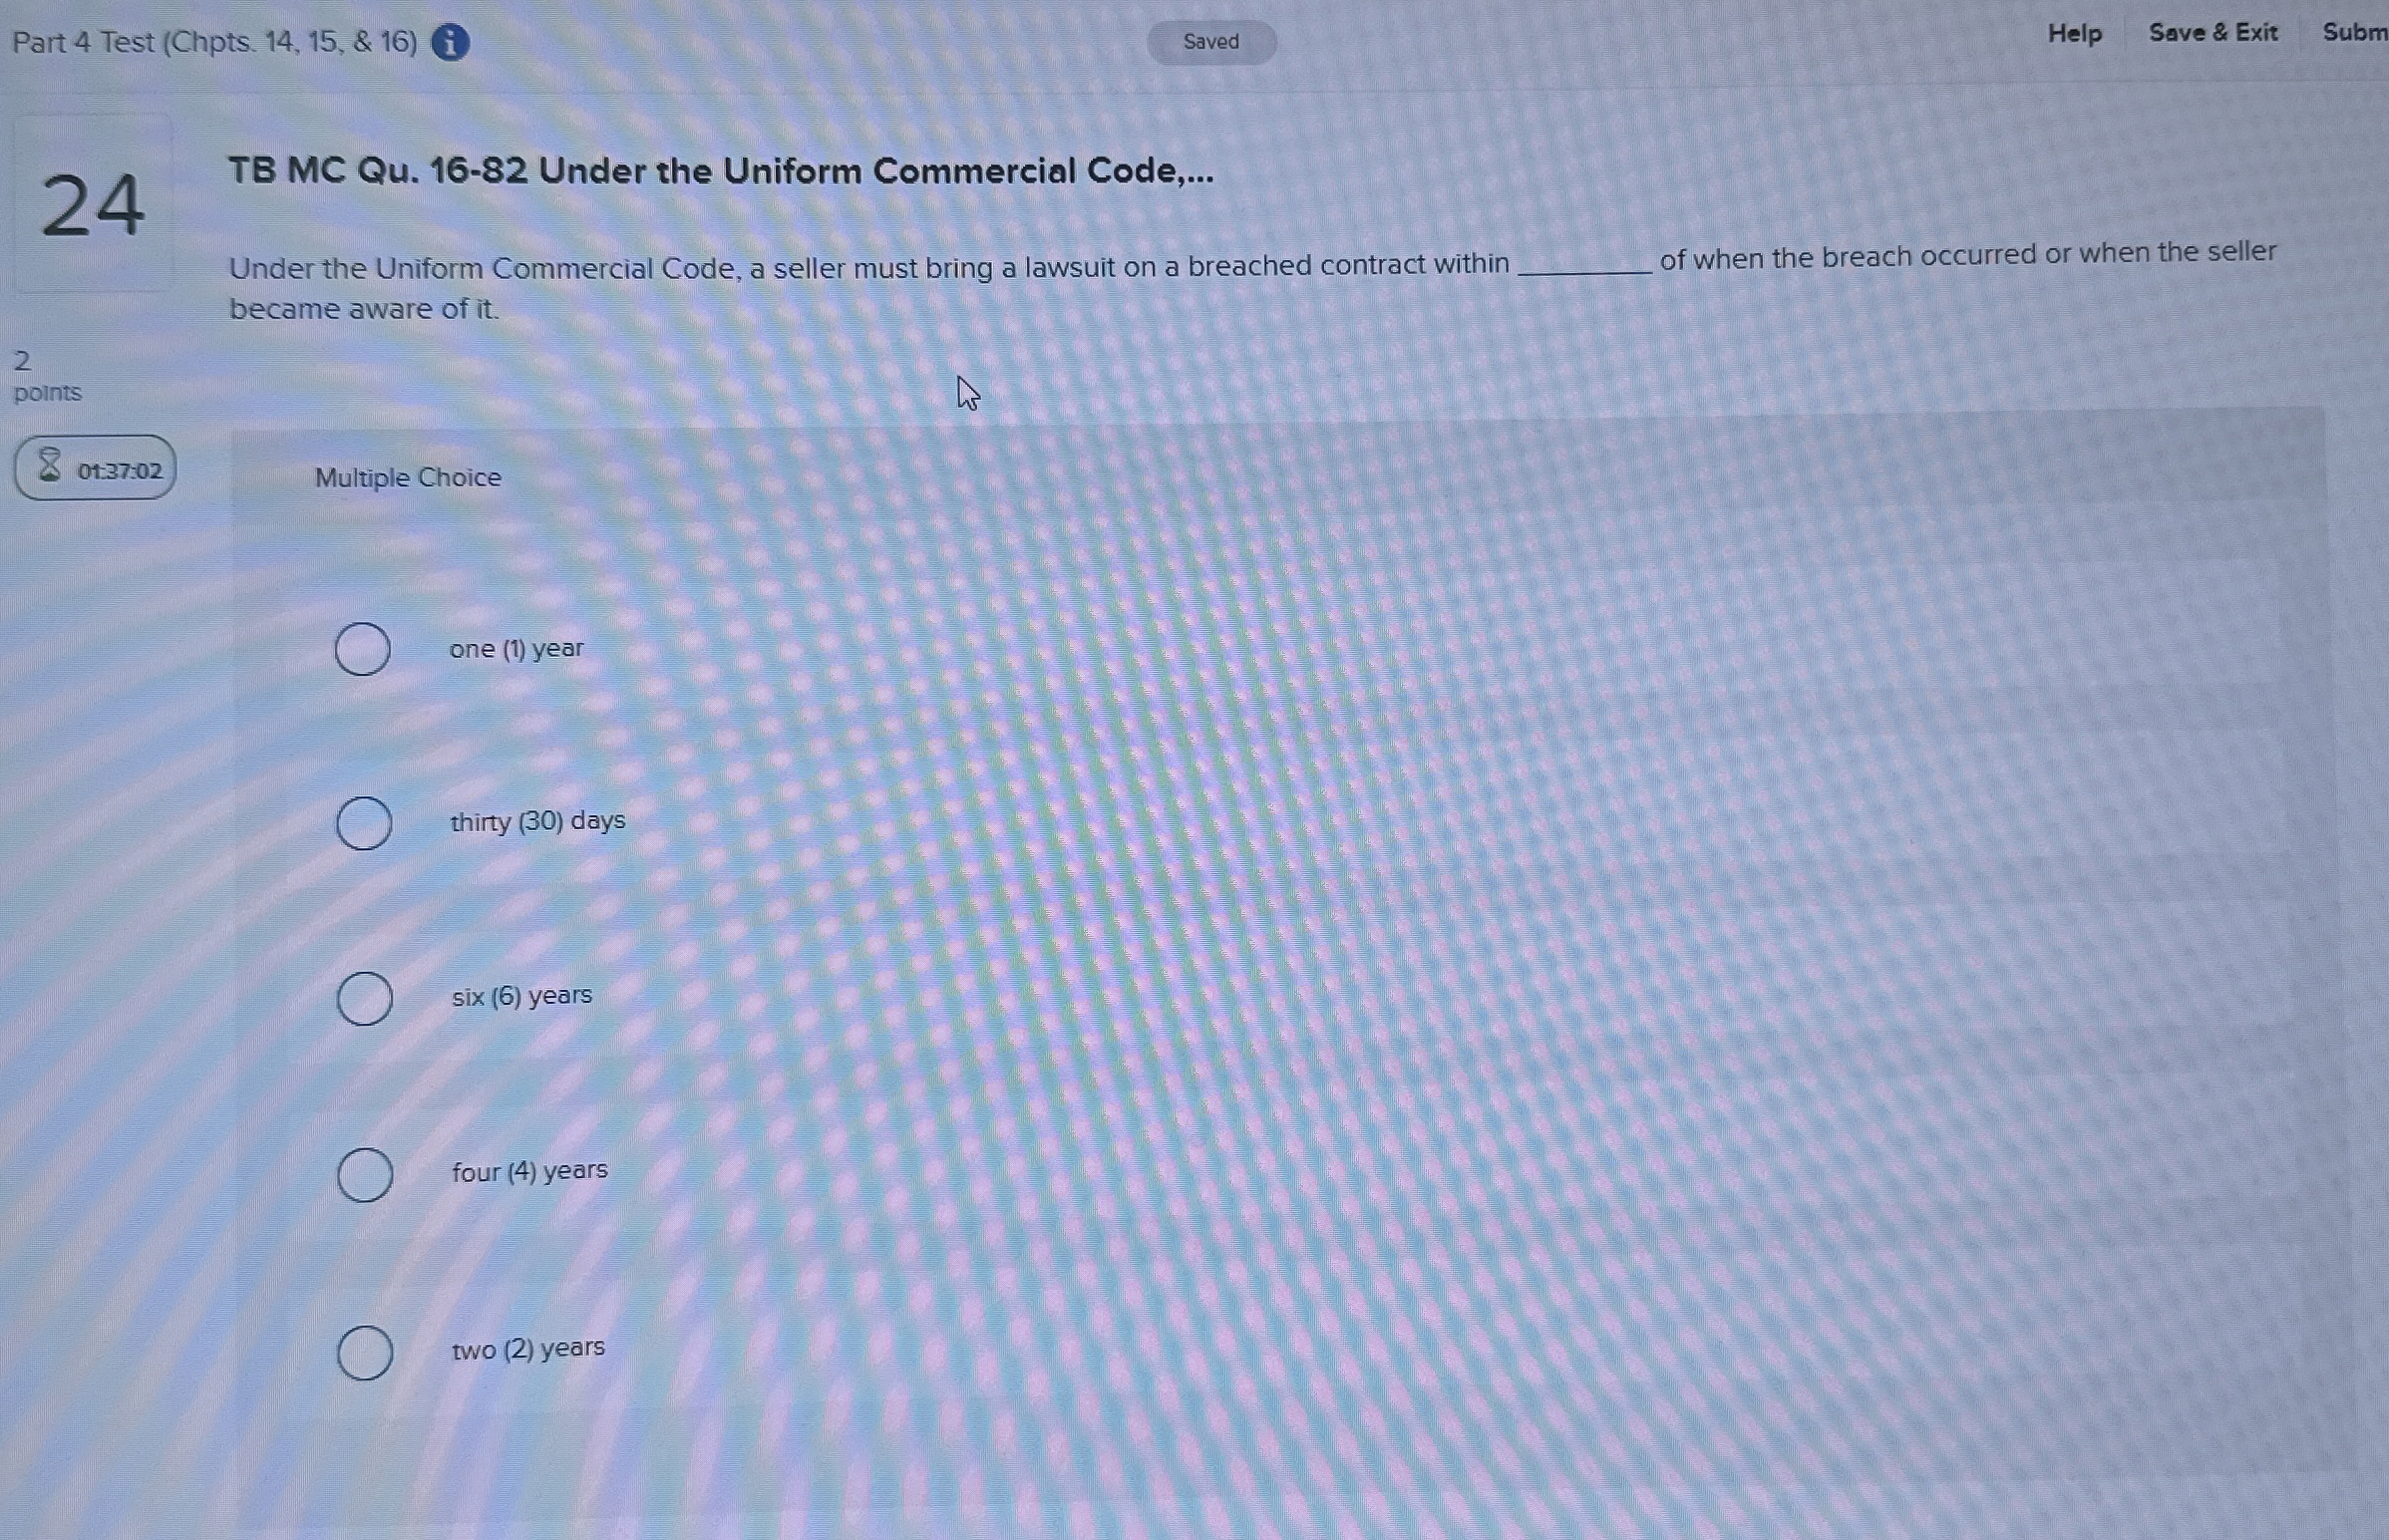Choose the 'thirty (30) days' option
This screenshot has width=2389, height=1540.
[363, 824]
